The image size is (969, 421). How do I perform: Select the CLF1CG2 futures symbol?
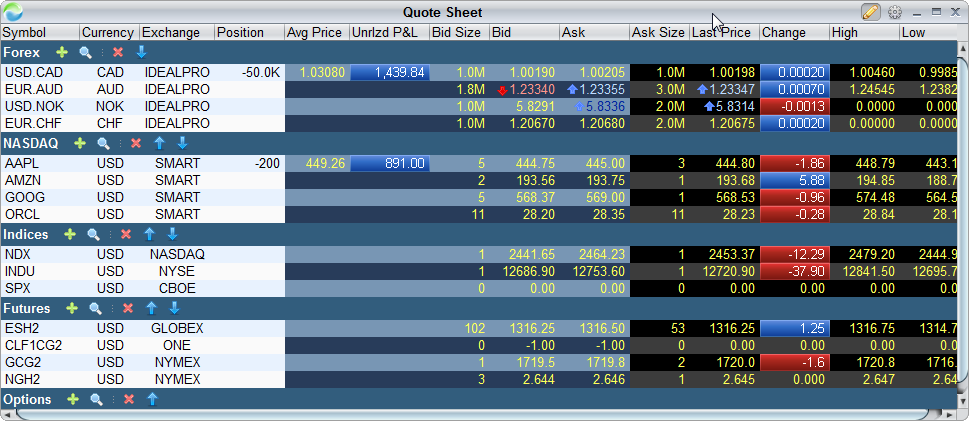[33, 345]
